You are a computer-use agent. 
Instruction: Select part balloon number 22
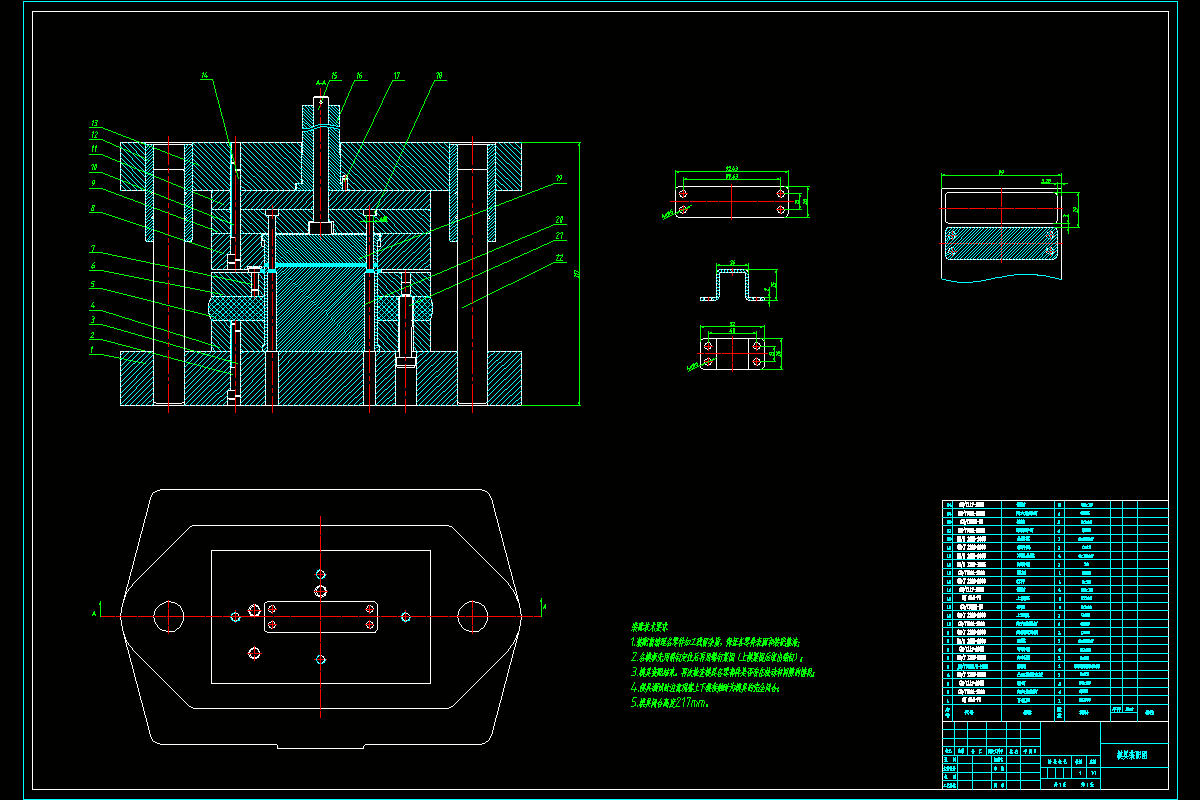tap(560, 259)
